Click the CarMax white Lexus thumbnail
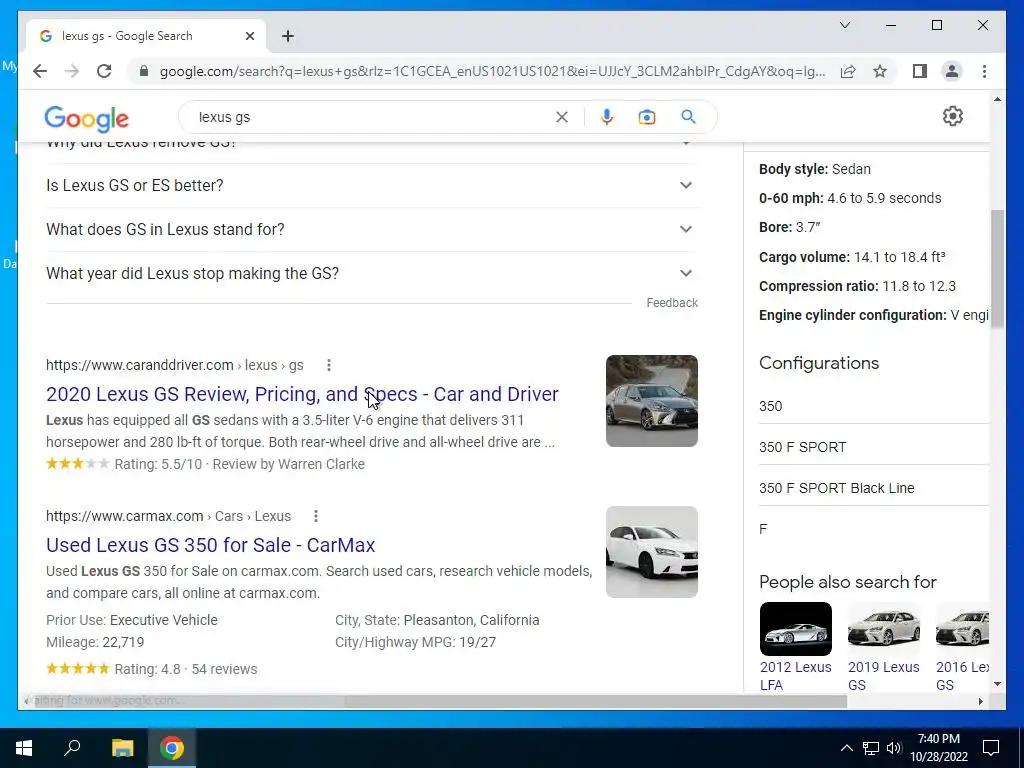Viewport: 1024px width, 768px height. pyautogui.click(x=652, y=552)
